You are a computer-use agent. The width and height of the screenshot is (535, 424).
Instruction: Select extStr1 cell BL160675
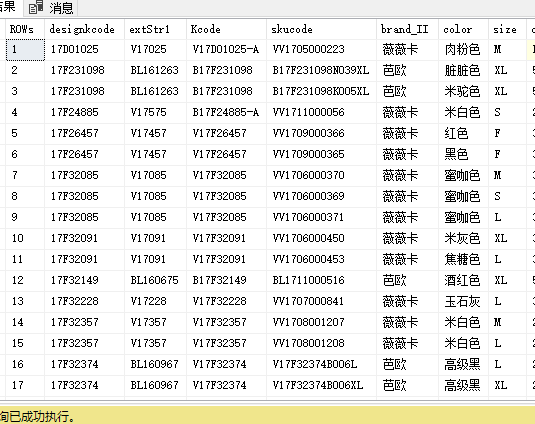(156, 280)
